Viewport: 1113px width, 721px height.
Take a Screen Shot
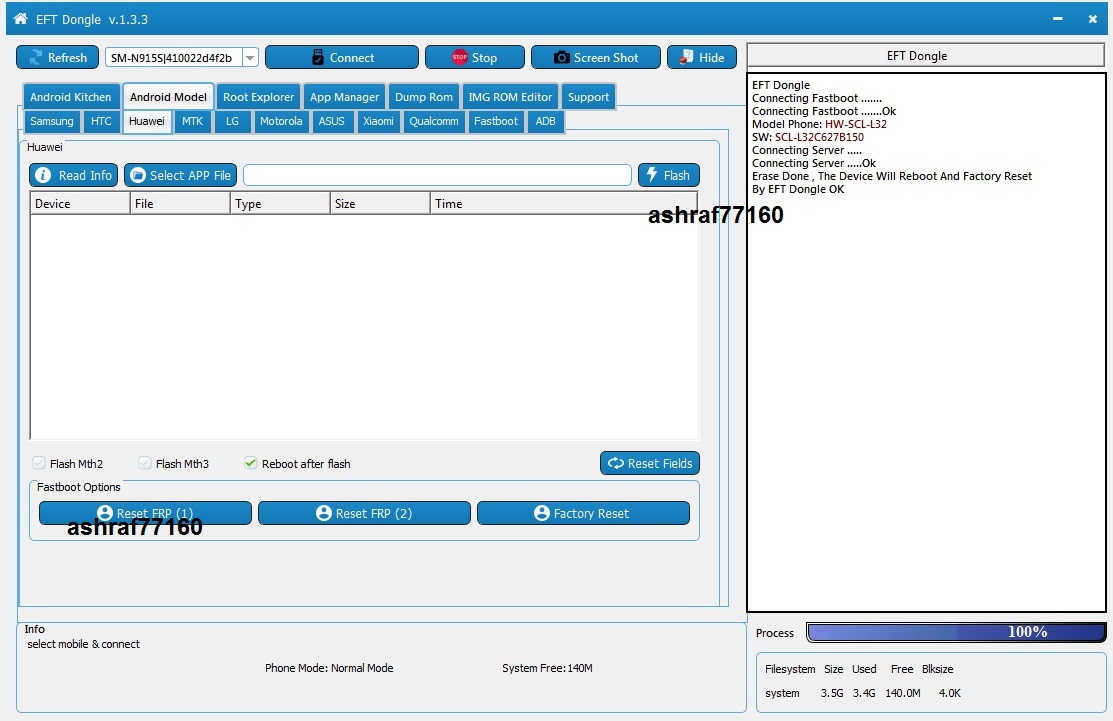[x=596, y=57]
